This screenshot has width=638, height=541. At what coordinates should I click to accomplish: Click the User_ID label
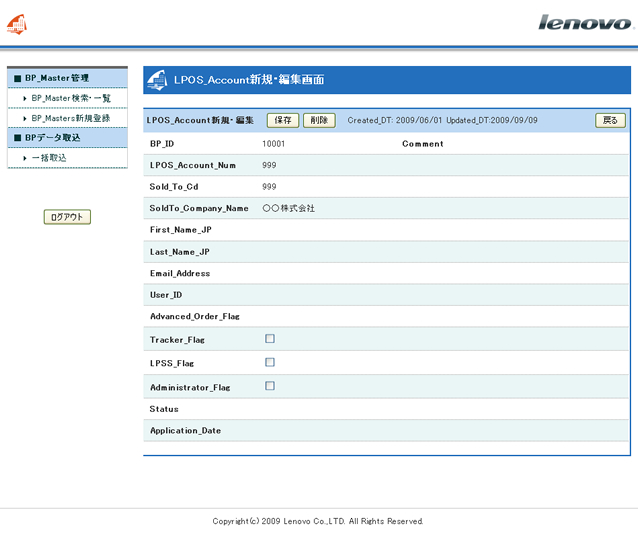click(166, 295)
